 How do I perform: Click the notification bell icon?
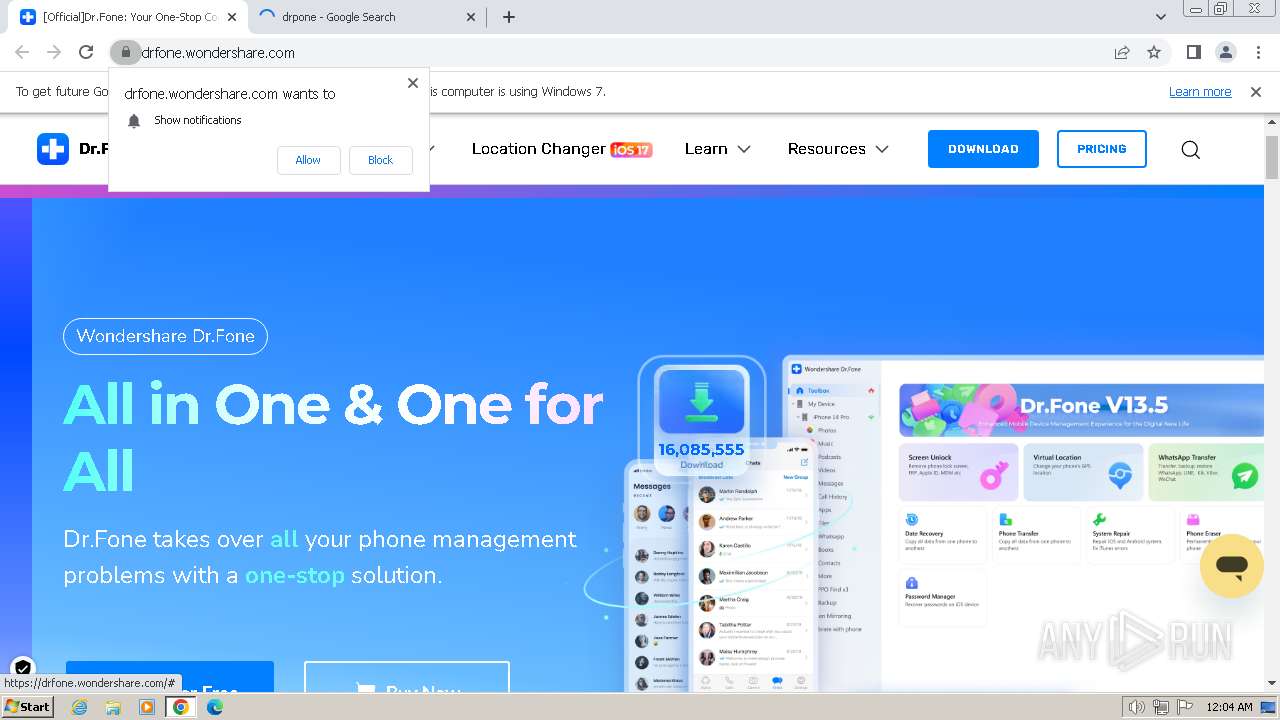(134, 120)
